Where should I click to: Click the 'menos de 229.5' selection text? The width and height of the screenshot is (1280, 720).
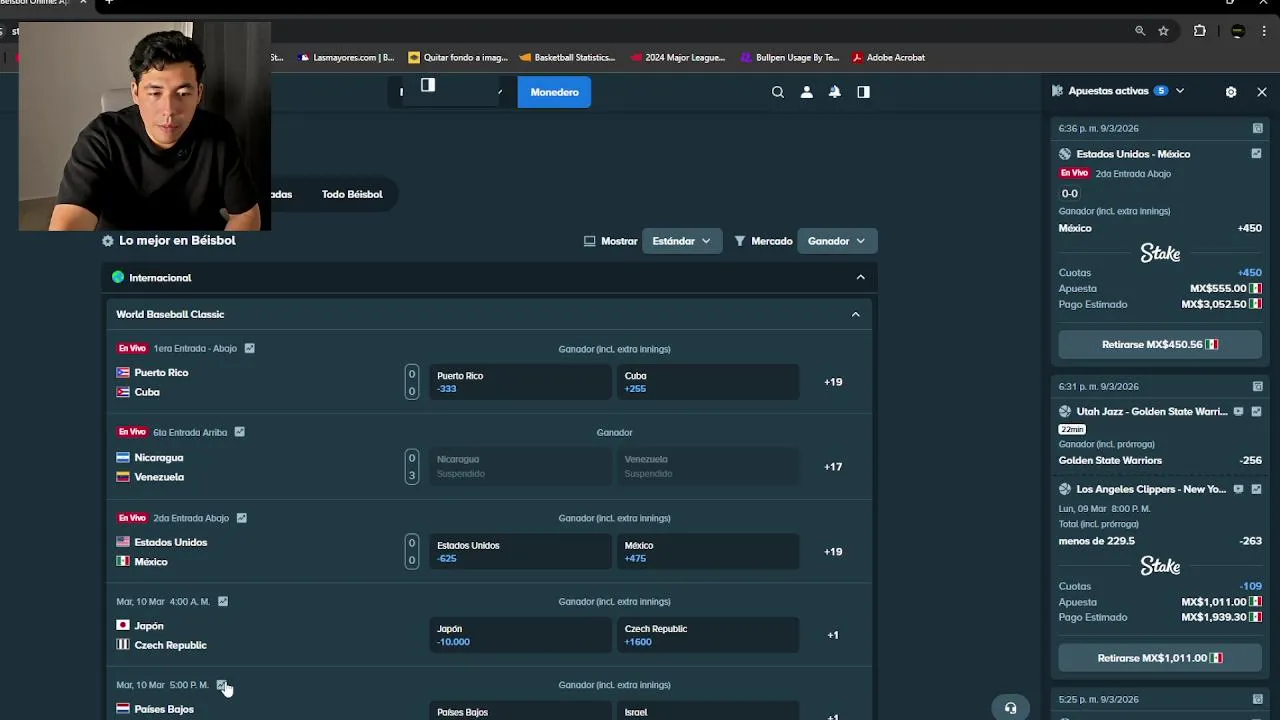click(1097, 541)
